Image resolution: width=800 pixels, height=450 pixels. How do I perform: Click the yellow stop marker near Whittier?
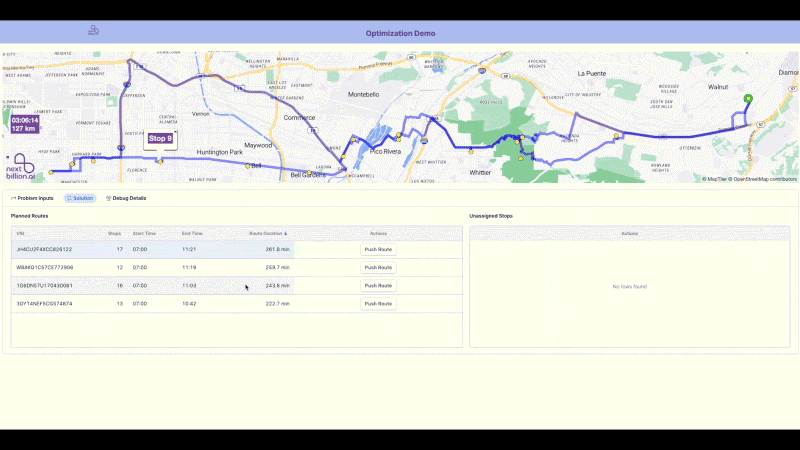[x=471, y=152]
